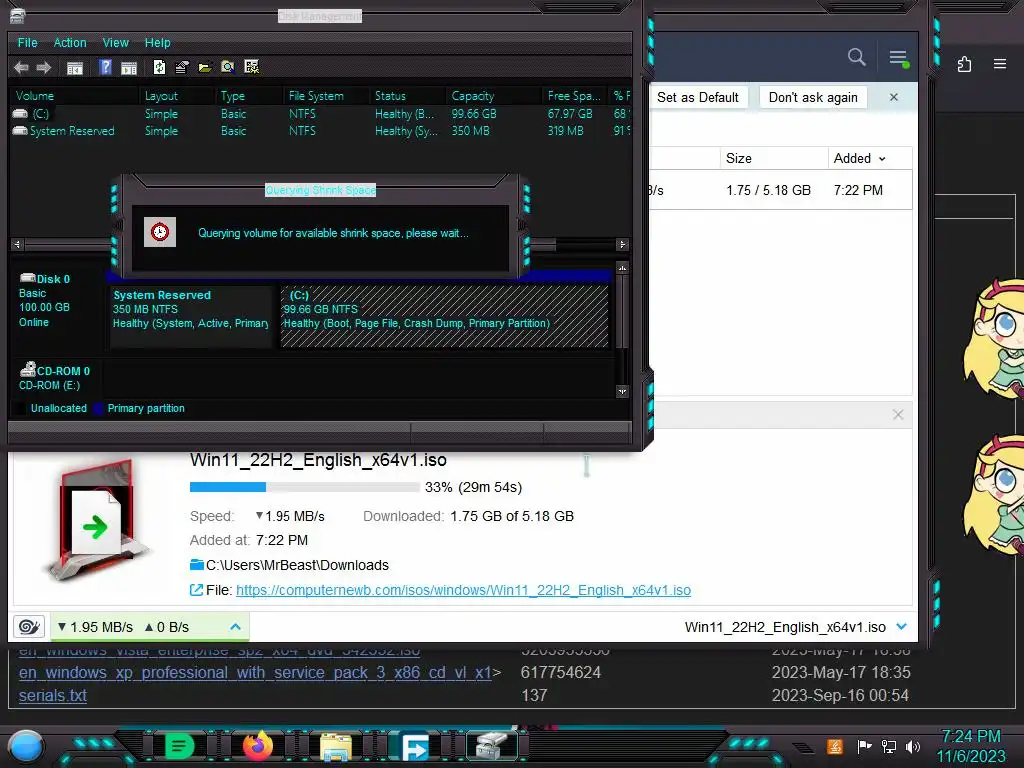The image size is (1024, 768).
Task: Toggle the speed limiter snail icon
Action: tap(29, 627)
